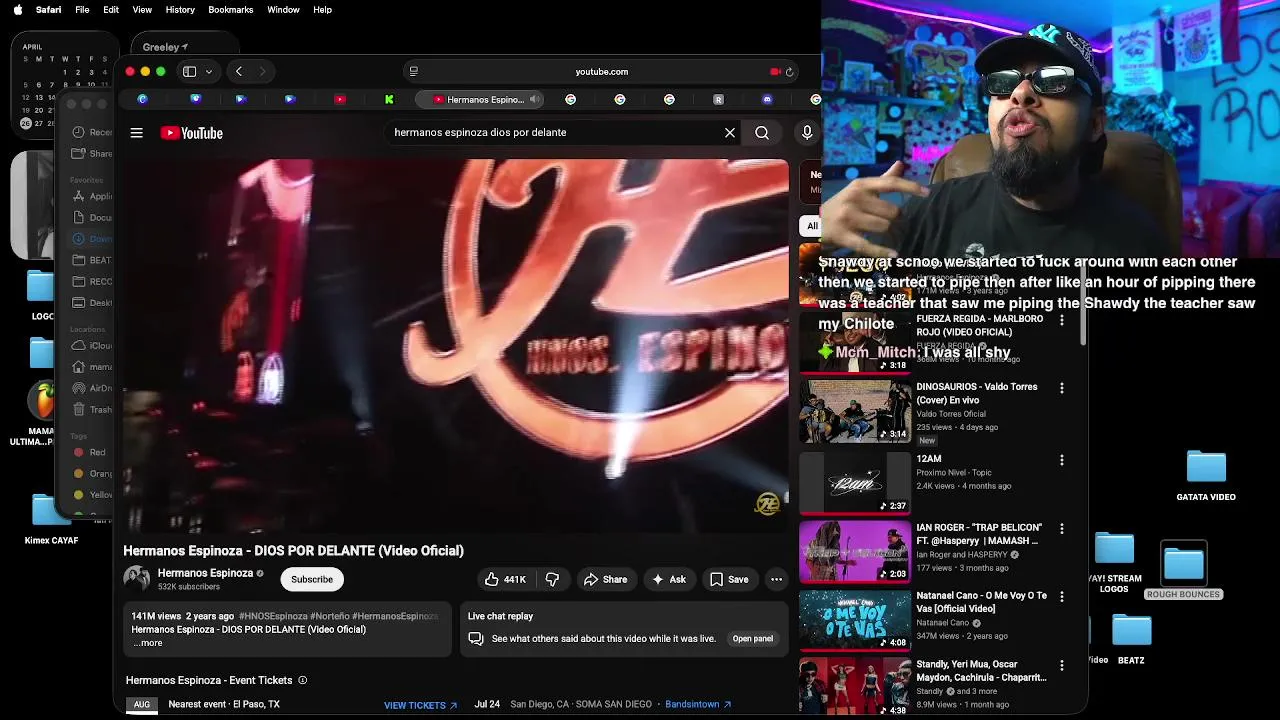Viewport: 1280px width, 720px height.
Task: Clear the YouTube search query
Action: (730, 132)
